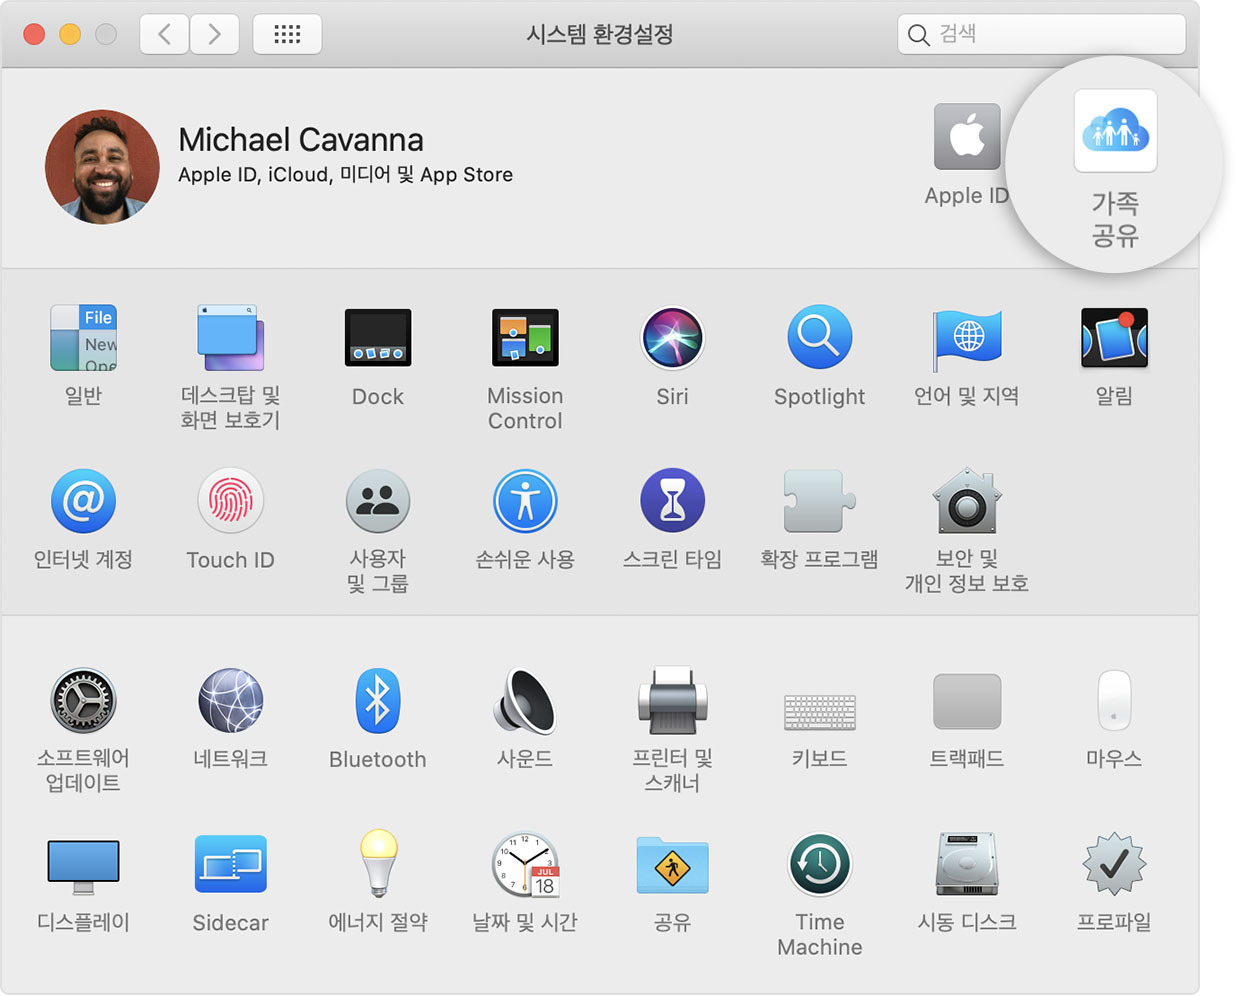Open 데스크탑 및 화면 보호기 settings

(x=230, y=338)
